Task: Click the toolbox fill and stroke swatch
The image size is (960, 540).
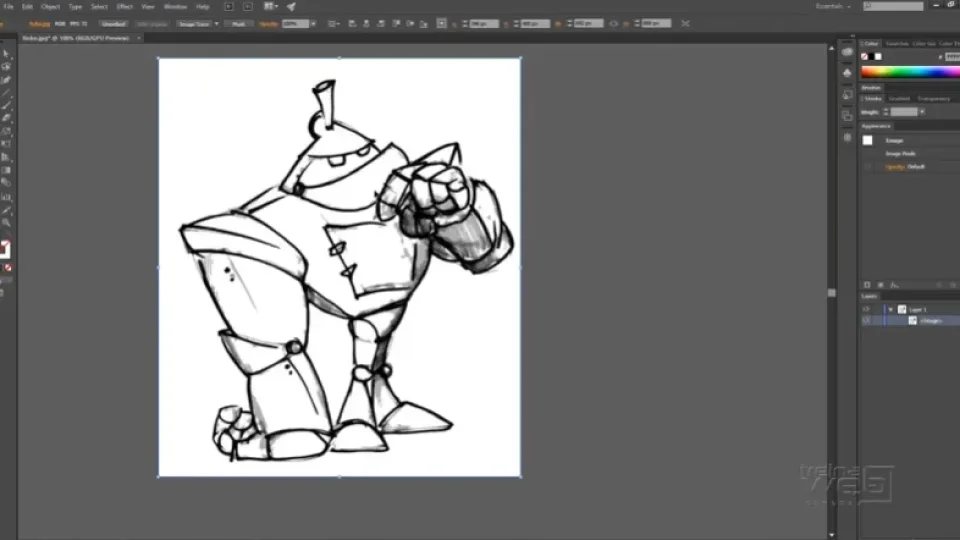Action: (5, 249)
